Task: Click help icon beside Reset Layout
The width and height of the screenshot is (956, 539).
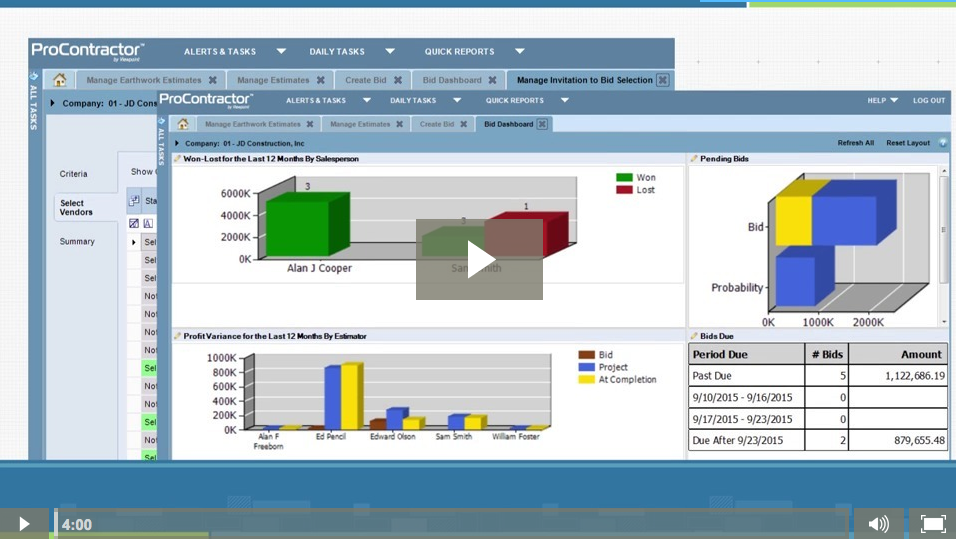Action: tap(943, 143)
